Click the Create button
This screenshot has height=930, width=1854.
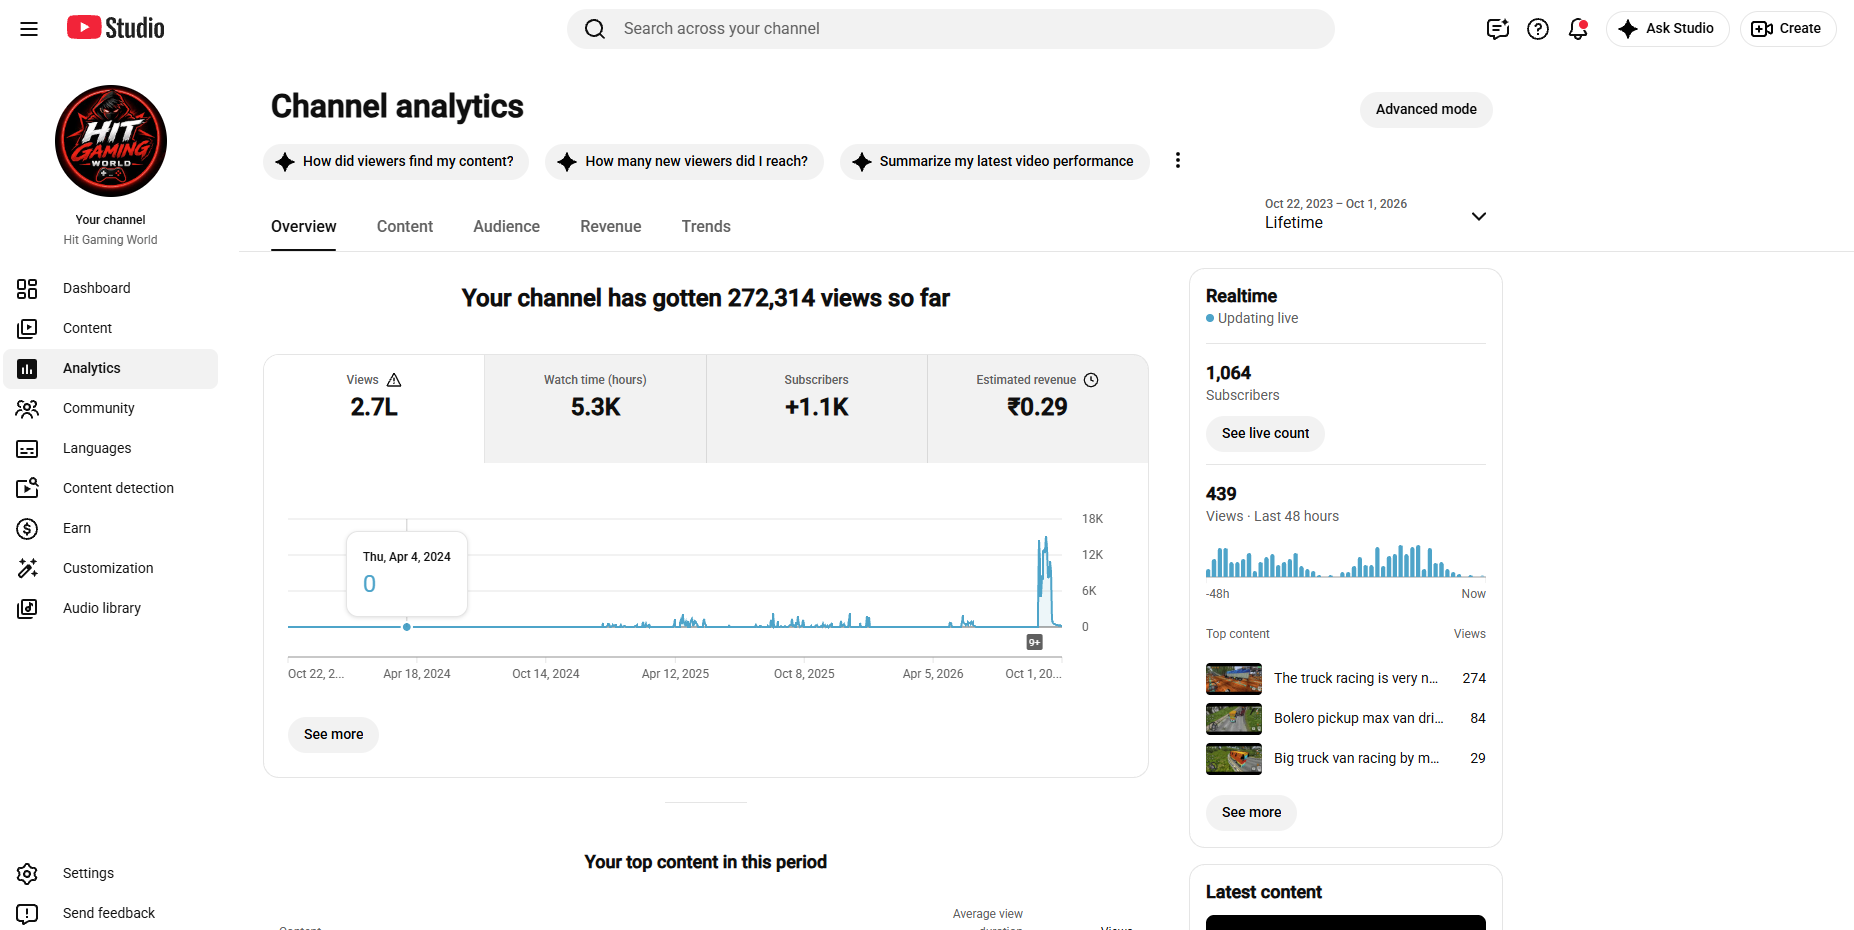(1787, 29)
